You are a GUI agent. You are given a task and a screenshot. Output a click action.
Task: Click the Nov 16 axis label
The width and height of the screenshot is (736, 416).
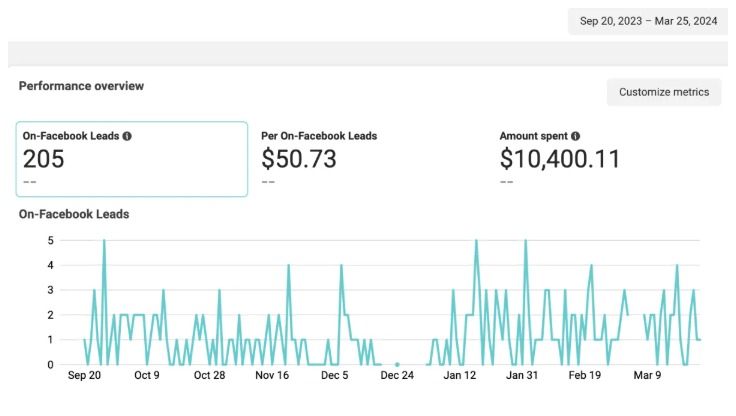click(272, 375)
